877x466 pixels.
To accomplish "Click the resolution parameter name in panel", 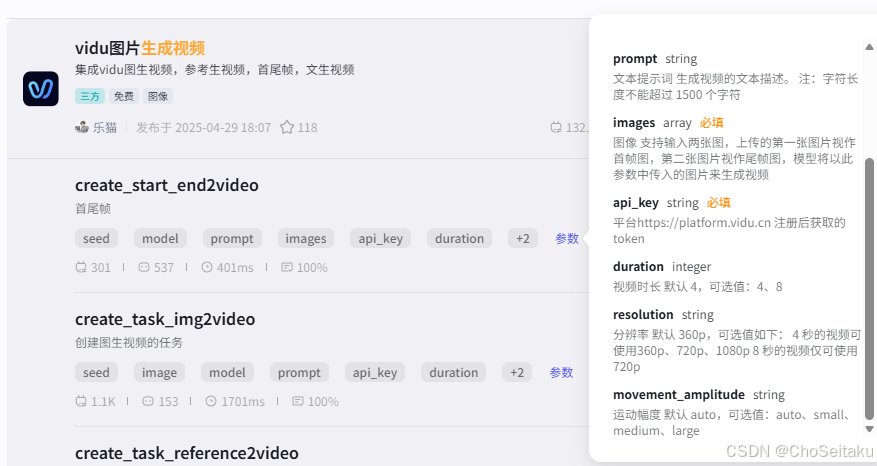I will pos(643,314).
